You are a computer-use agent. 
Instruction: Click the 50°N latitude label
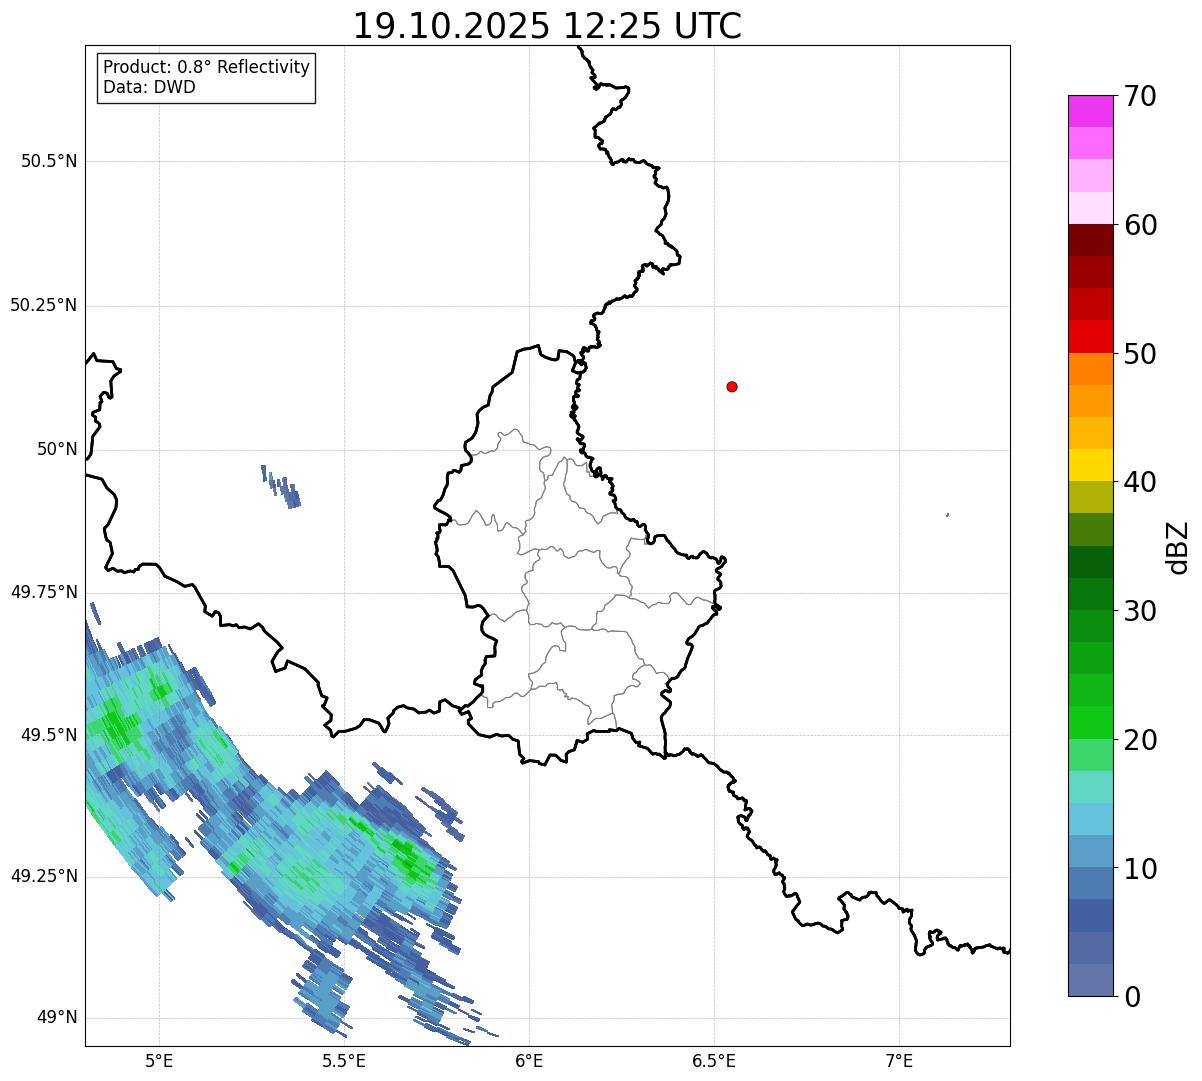pos(57,449)
